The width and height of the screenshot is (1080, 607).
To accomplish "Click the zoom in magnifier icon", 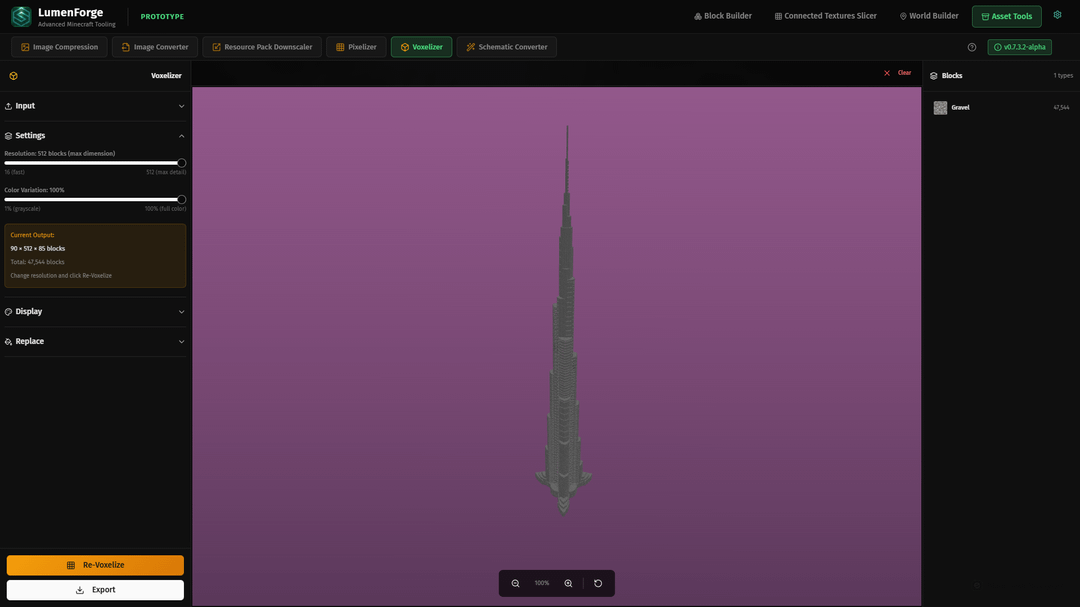I will click(x=568, y=583).
